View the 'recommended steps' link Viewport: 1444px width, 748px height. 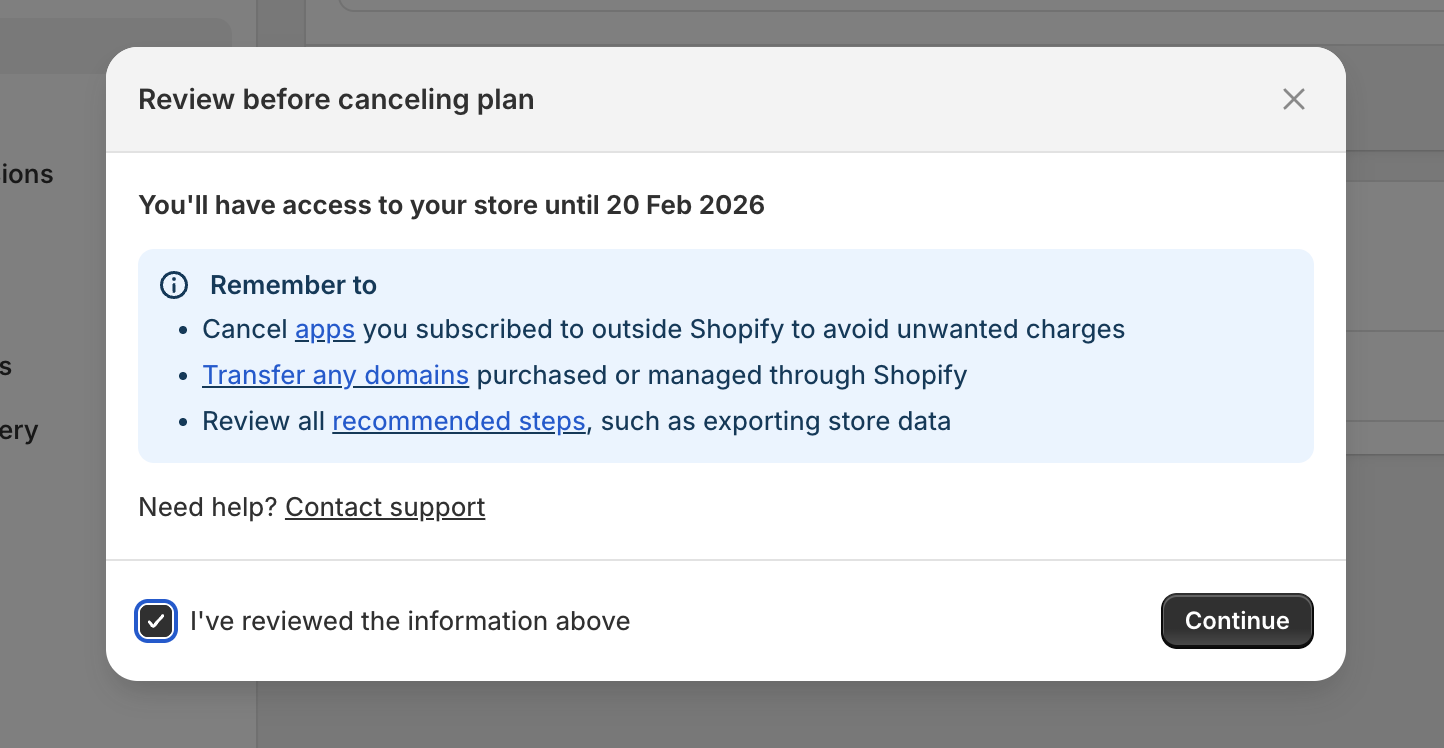[x=459, y=421]
